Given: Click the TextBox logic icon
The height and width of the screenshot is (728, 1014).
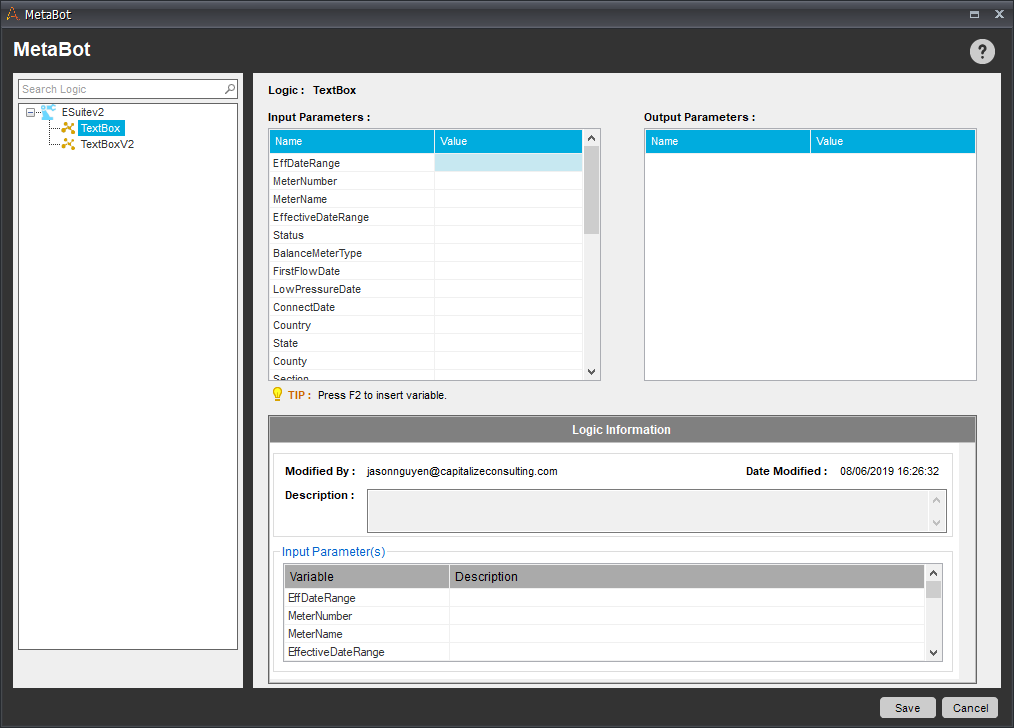Looking at the screenshot, I should point(68,128).
